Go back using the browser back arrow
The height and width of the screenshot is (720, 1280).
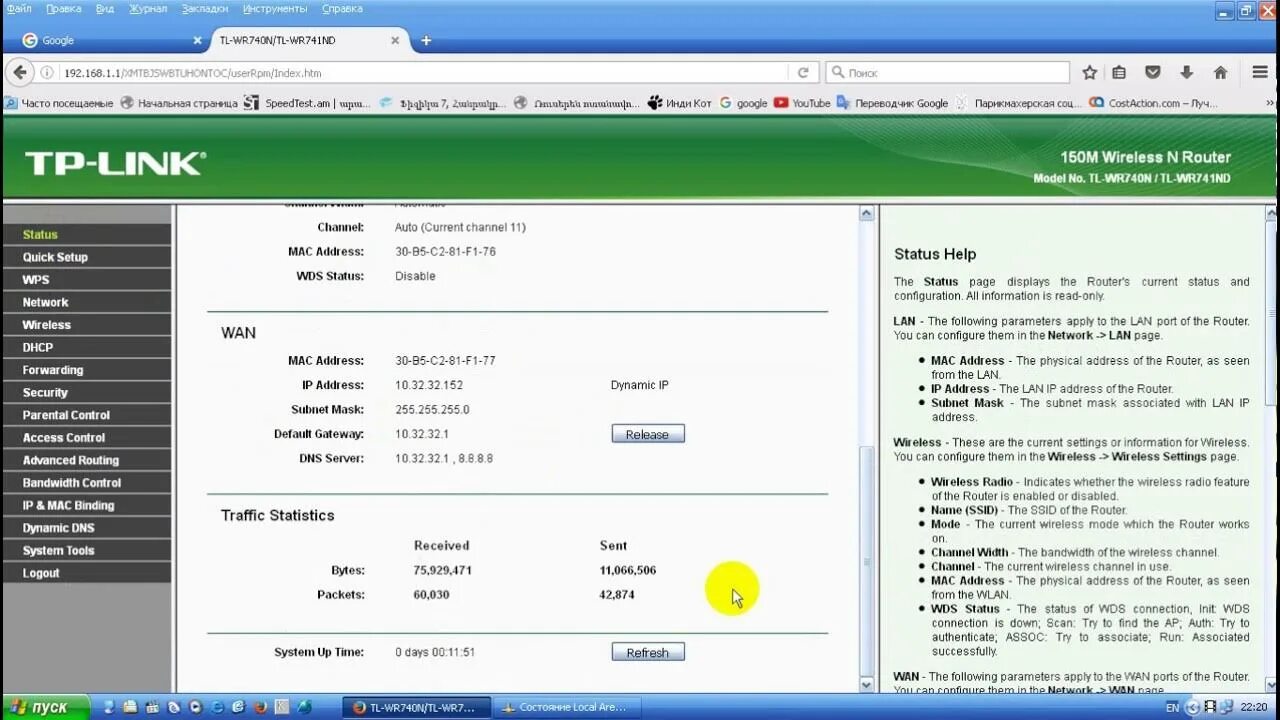[x=19, y=72]
